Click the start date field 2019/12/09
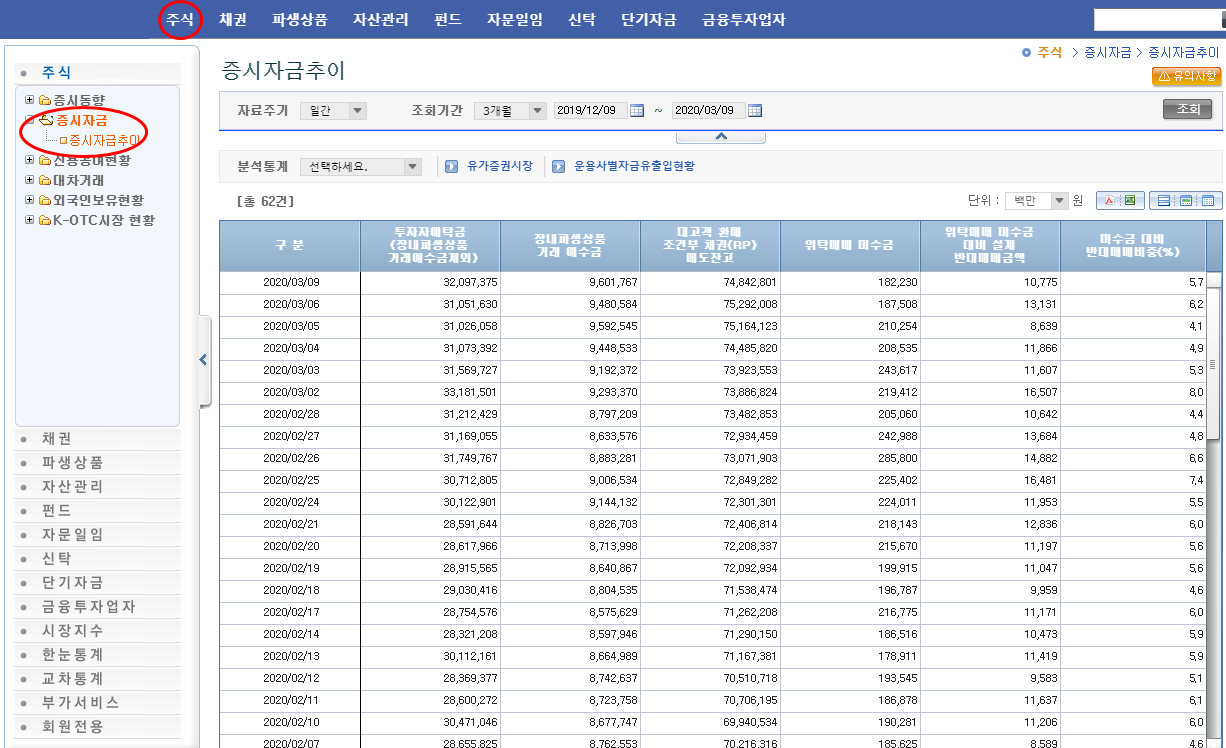The width and height of the screenshot is (1226, 748). pos(591,111)
